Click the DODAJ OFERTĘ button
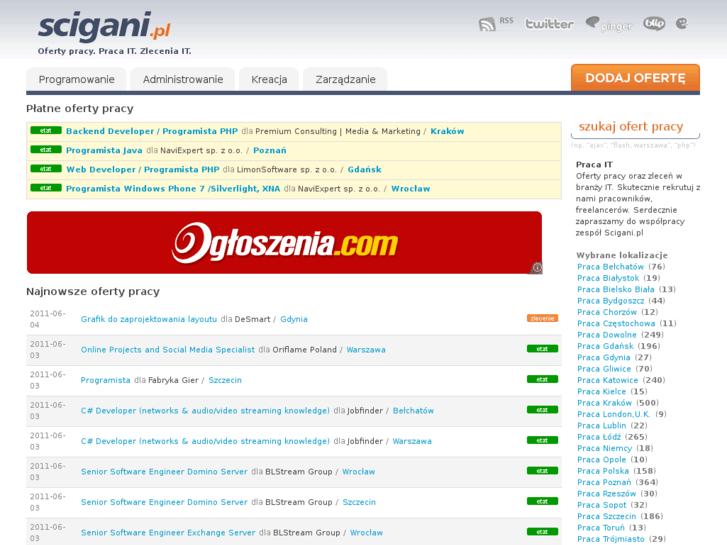727x545 pixels. point(635,78)
